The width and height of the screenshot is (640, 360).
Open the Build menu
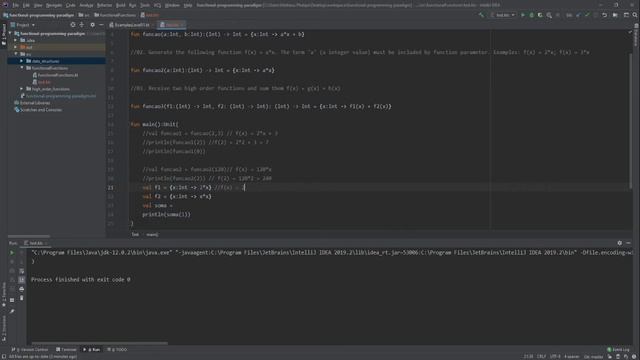[121, 5]
